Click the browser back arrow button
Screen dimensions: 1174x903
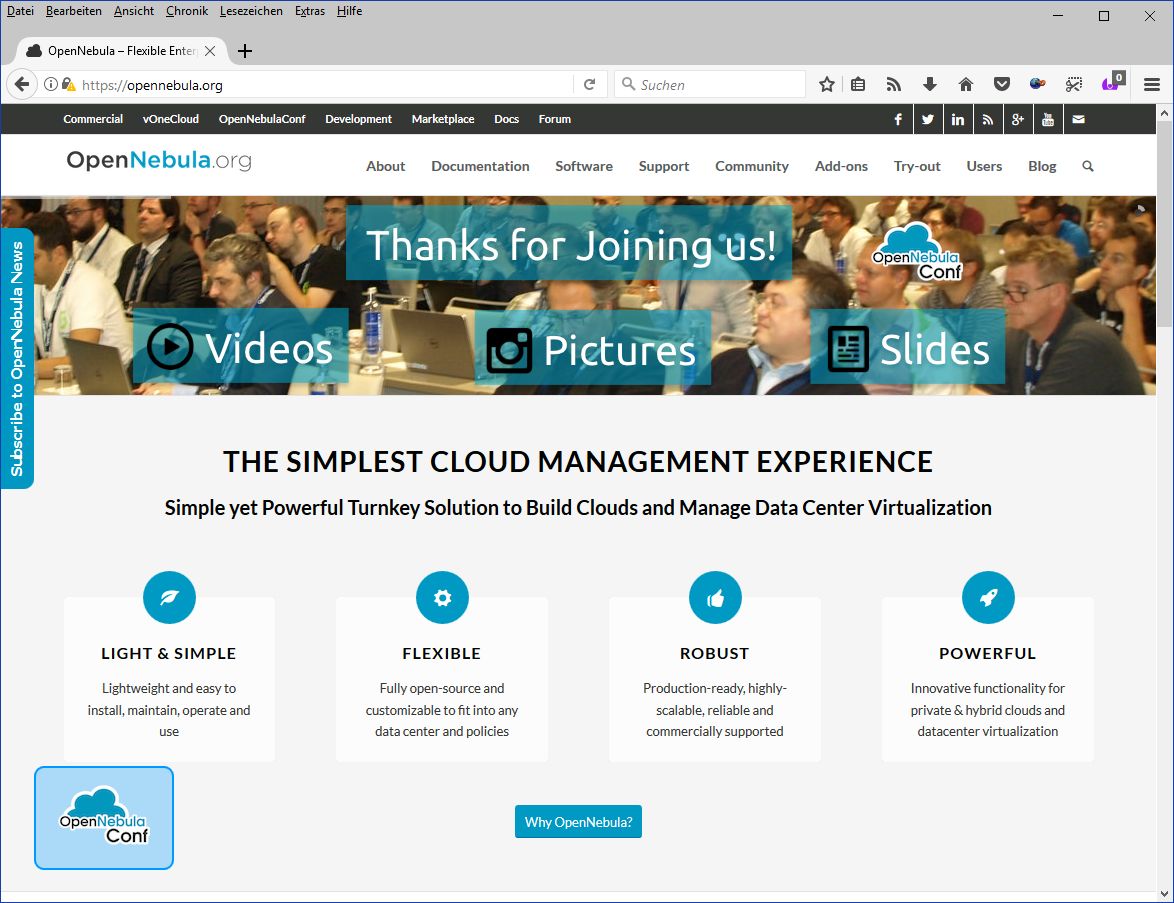coord(22,85)
